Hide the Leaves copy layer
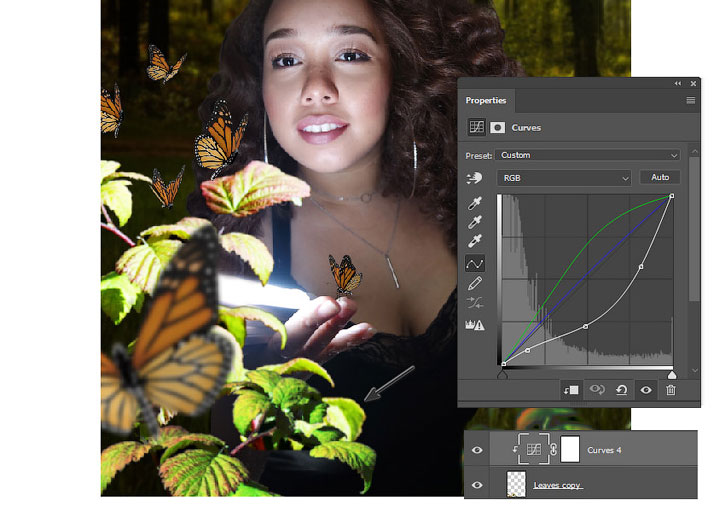Viewport: 725px width, 512px height. 477,485
